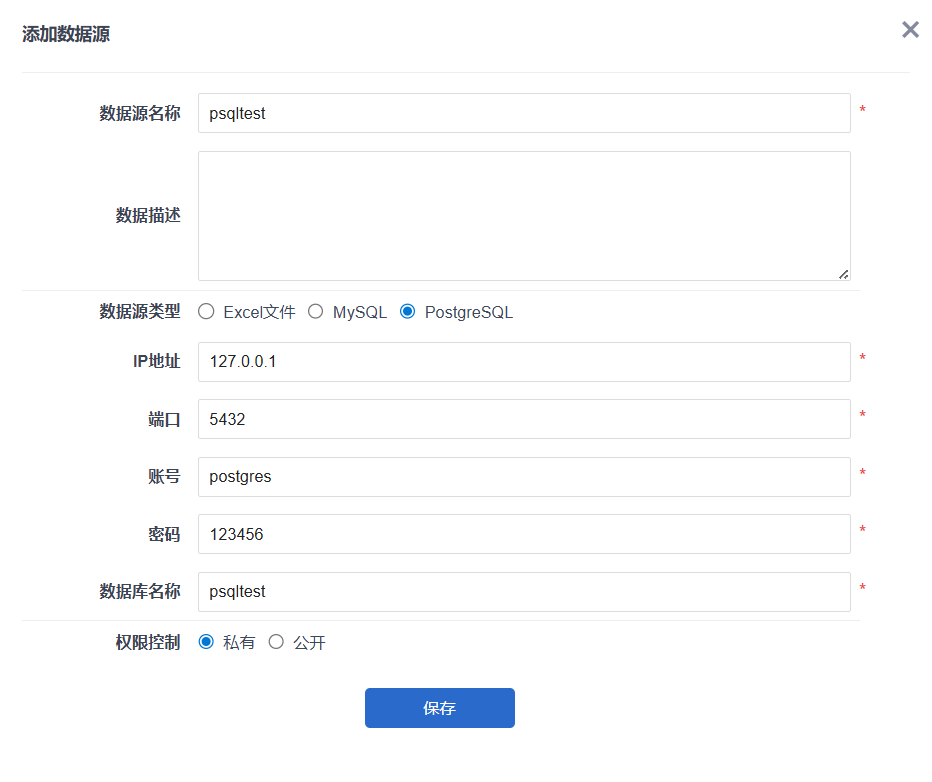Click the 密码 field showing 123456
Screen dimensions: 932x782
click(x=524, y=534)
